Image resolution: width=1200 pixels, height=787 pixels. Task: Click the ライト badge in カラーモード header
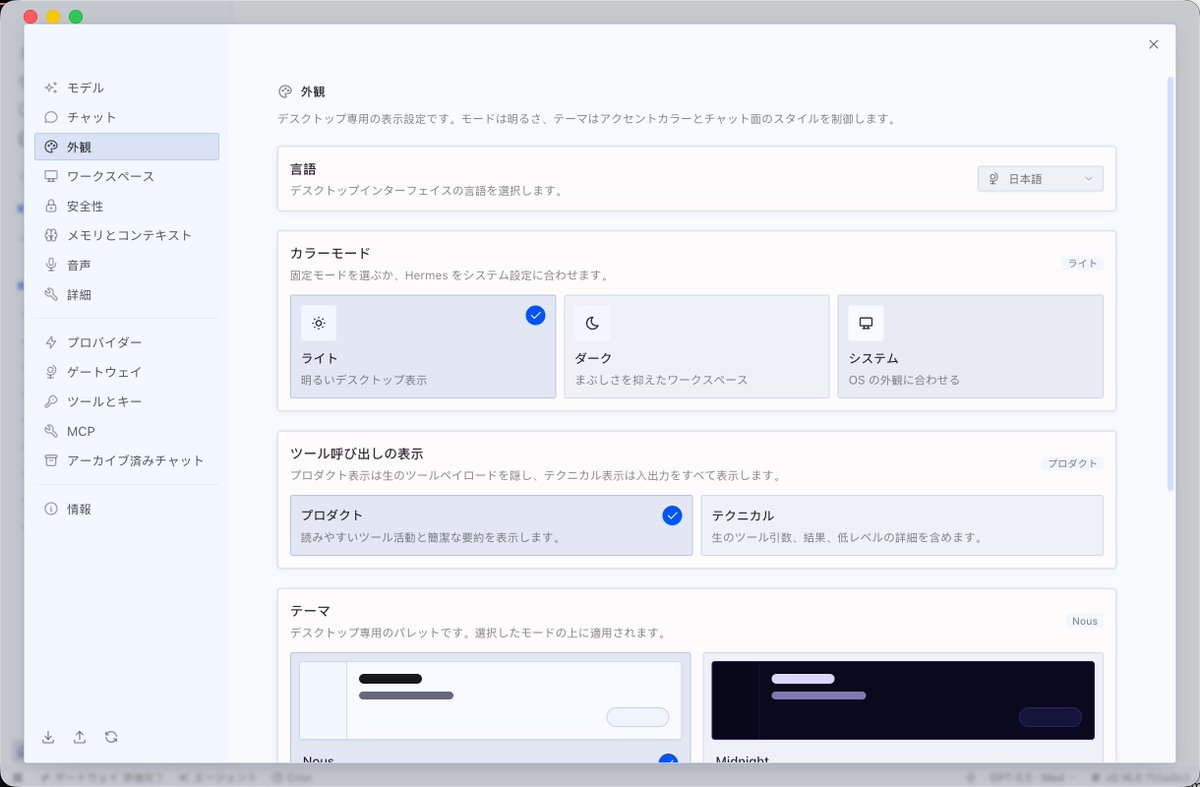point(1083,264)
